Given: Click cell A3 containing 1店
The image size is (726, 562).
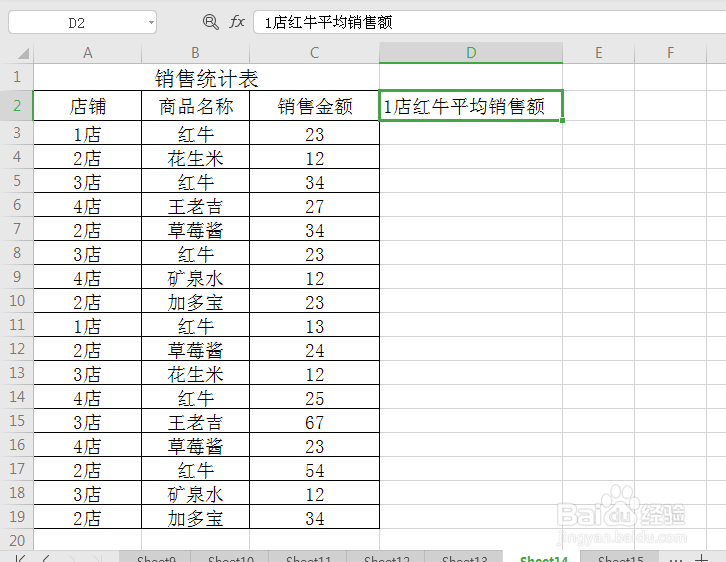Looking at the screenshot, I should pyautogui.click(x=88, y=134).
